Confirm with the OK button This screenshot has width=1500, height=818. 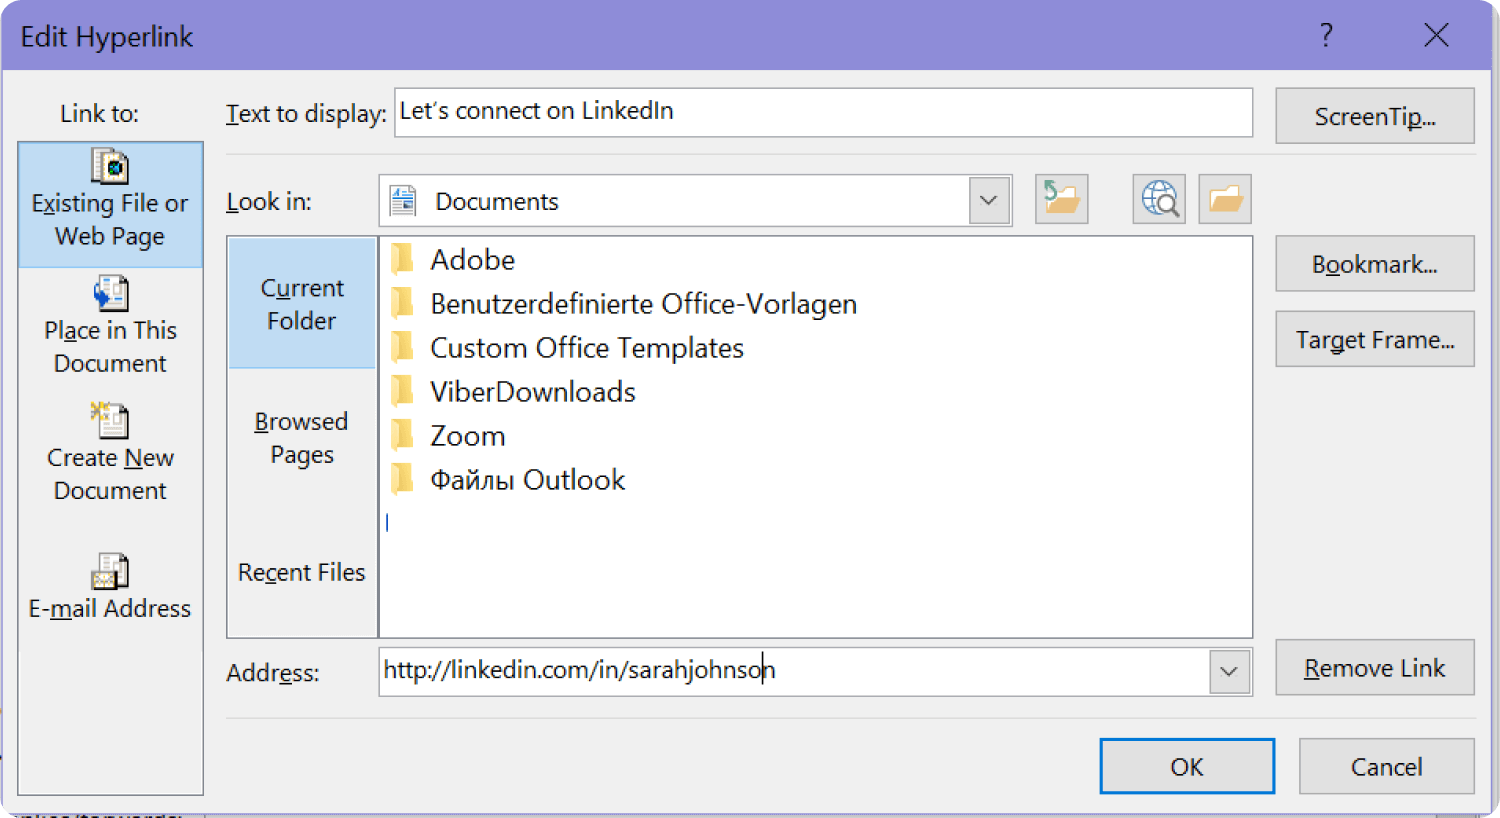point(1187,766)
